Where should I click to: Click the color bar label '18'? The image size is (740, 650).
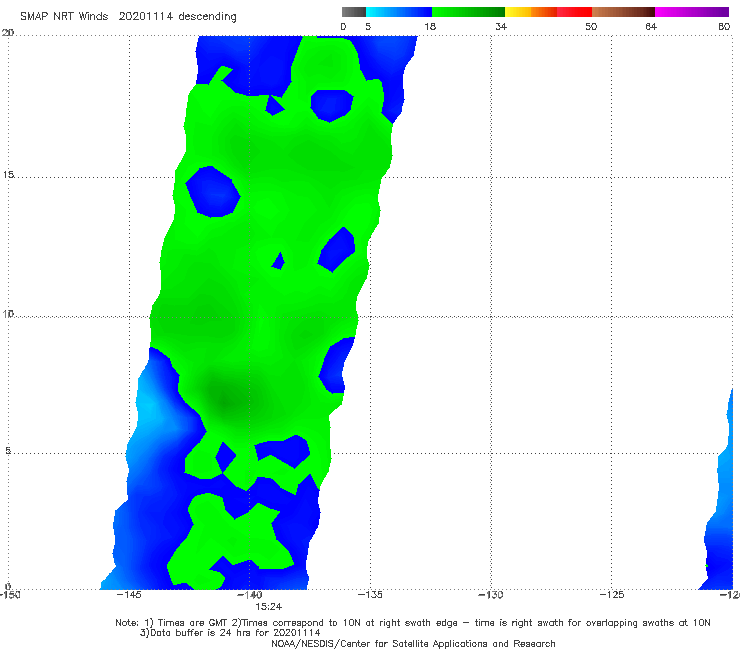coord(430,26)
